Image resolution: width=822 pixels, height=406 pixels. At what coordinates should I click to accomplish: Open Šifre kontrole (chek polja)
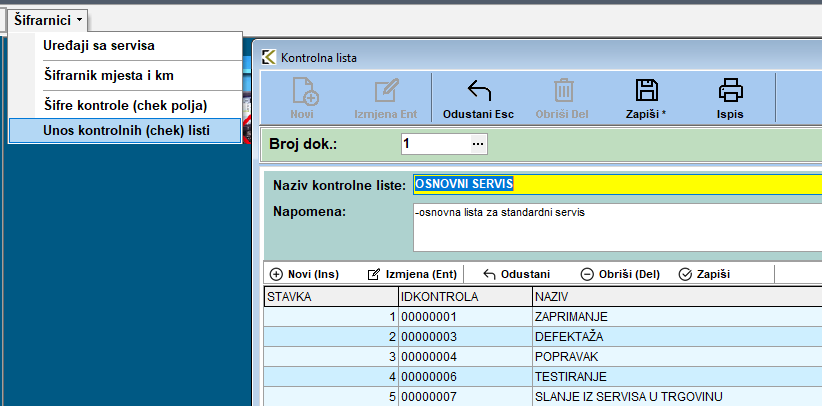(125, 105)
